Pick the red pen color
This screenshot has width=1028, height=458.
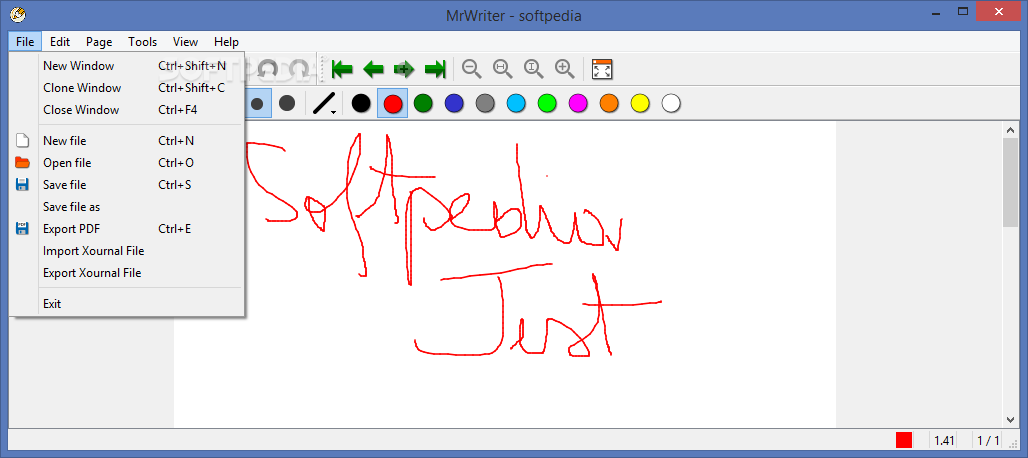392,104
